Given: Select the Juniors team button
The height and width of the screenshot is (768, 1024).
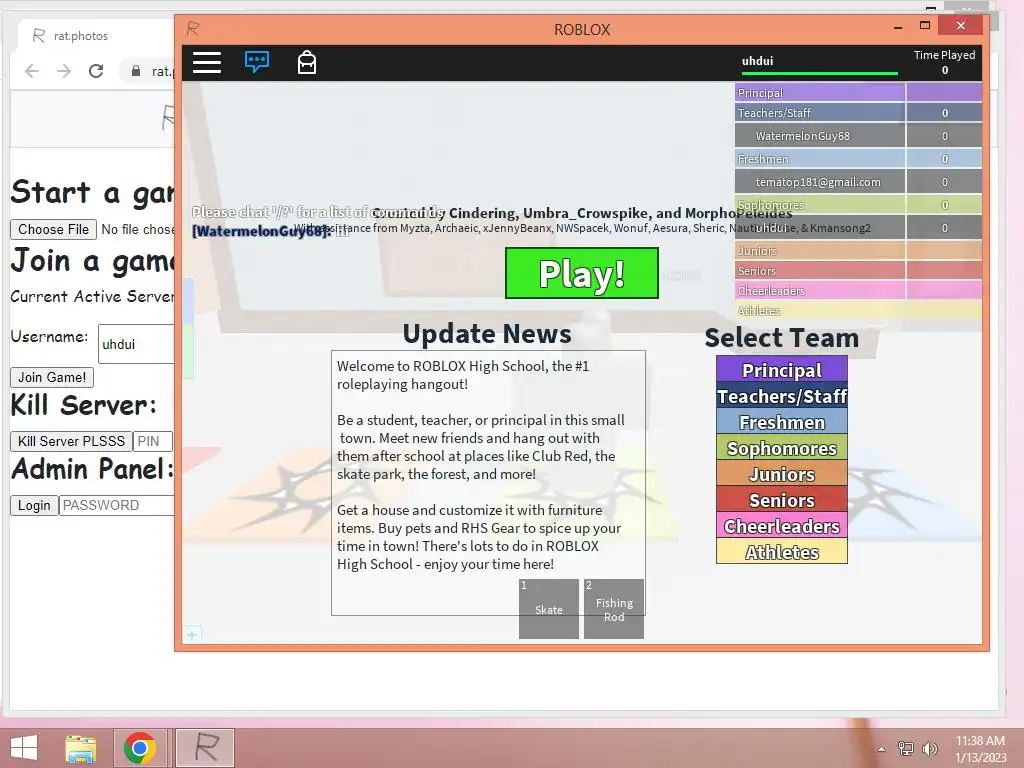Looking at the screenshot, I should [782, 474].
